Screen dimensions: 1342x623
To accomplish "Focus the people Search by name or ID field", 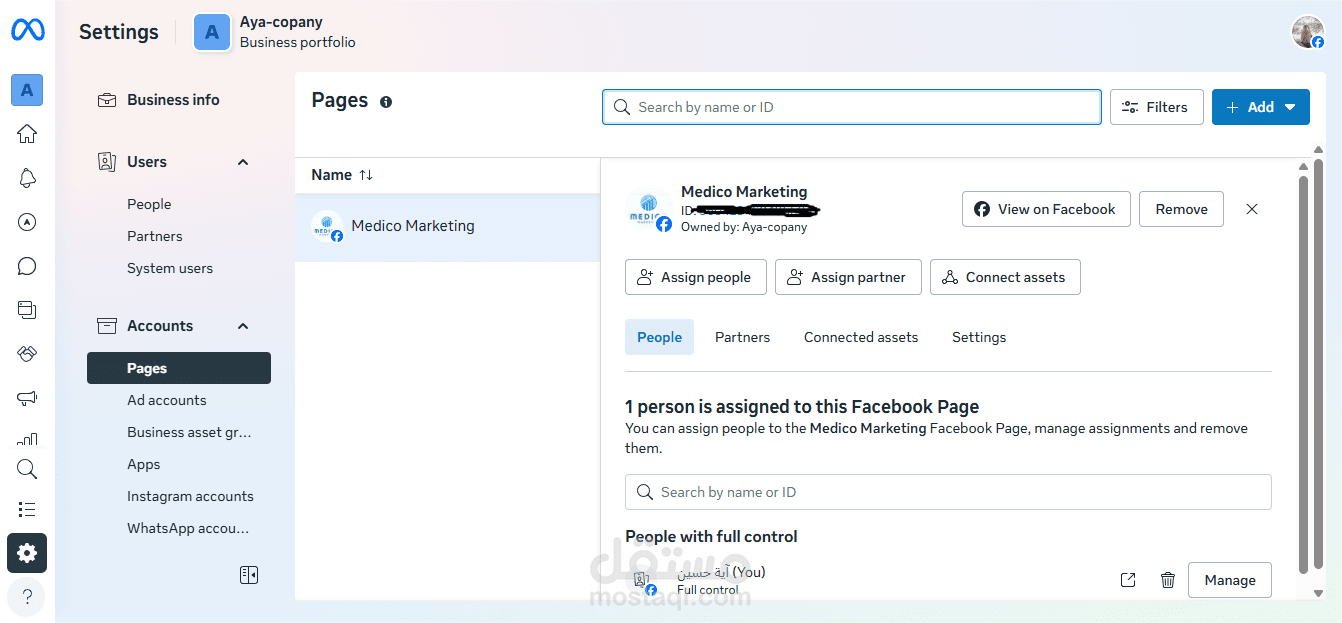I will (948, 492).
